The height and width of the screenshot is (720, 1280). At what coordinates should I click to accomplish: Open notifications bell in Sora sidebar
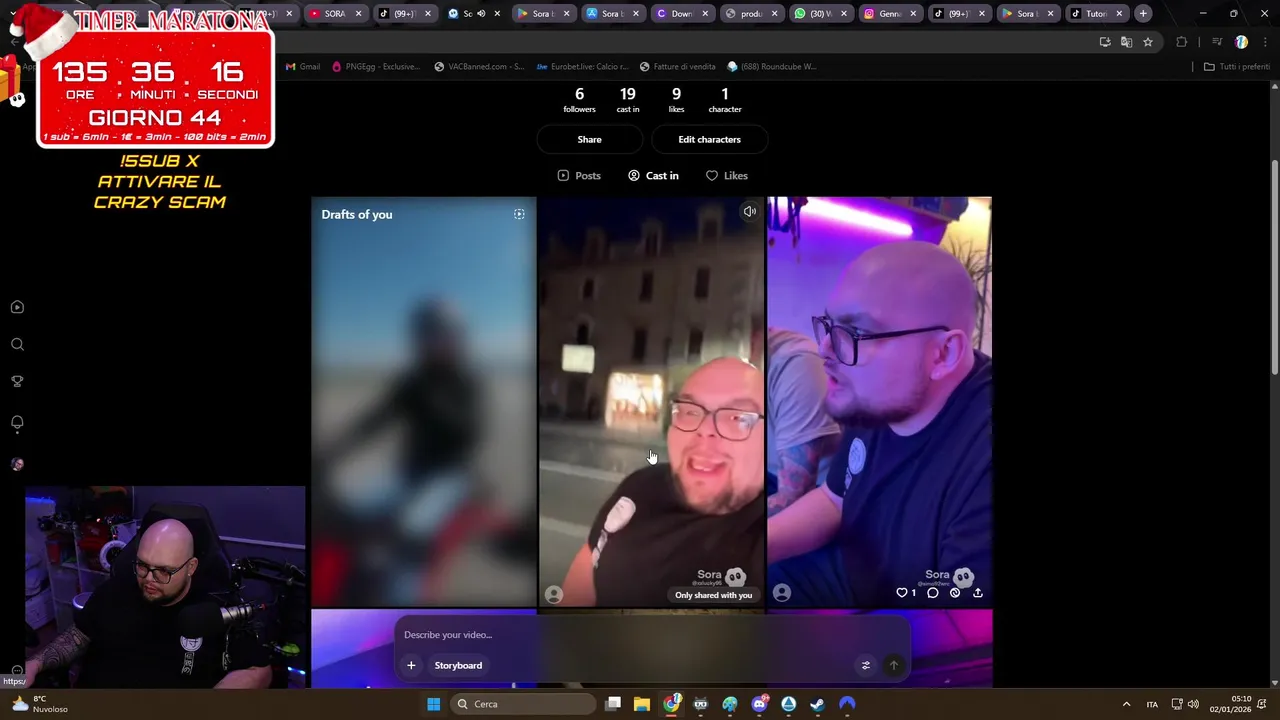pyautogui.click(x=17, y=422)
